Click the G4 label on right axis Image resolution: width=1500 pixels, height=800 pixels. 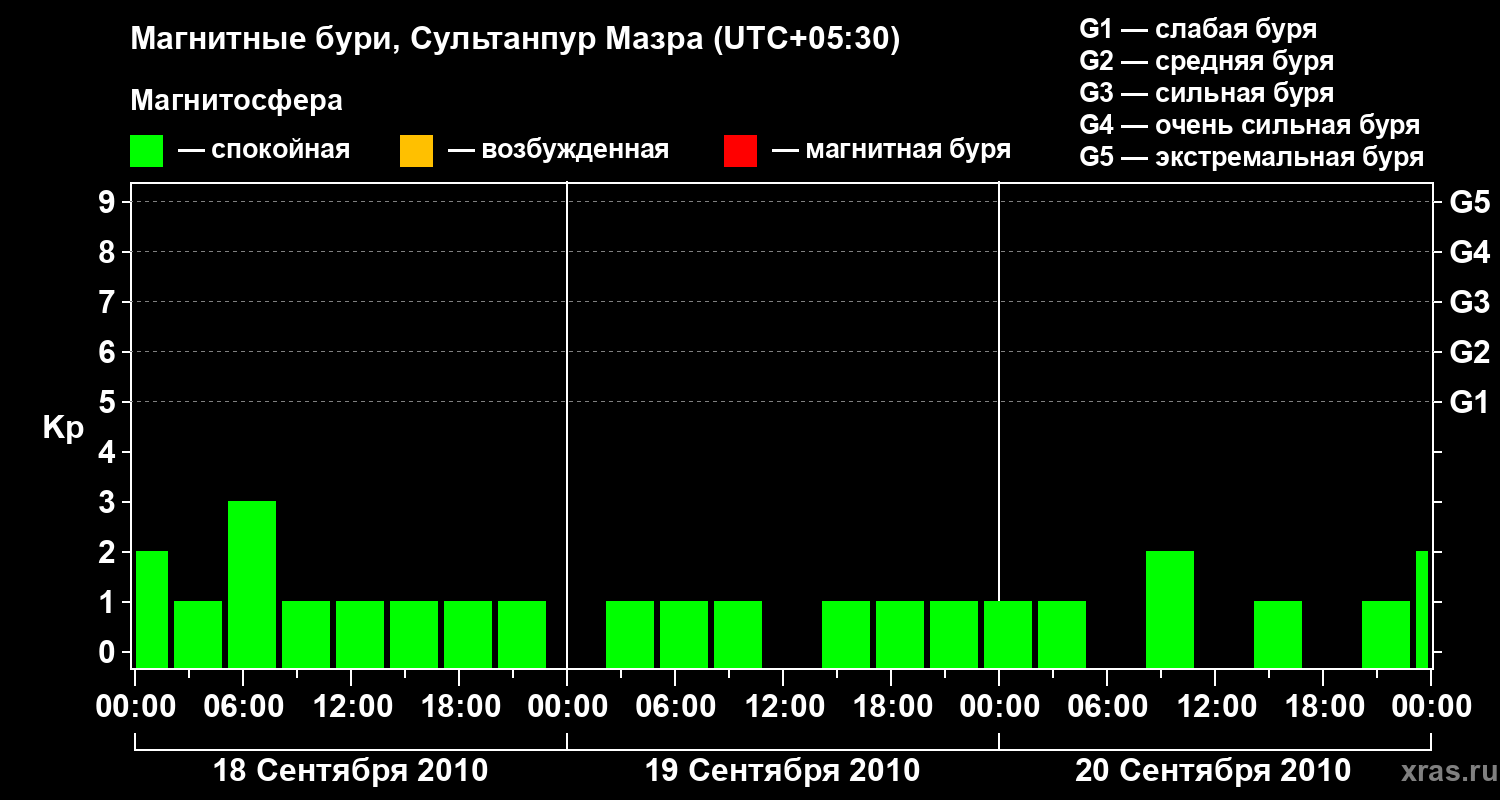[x=1469, y=253]
